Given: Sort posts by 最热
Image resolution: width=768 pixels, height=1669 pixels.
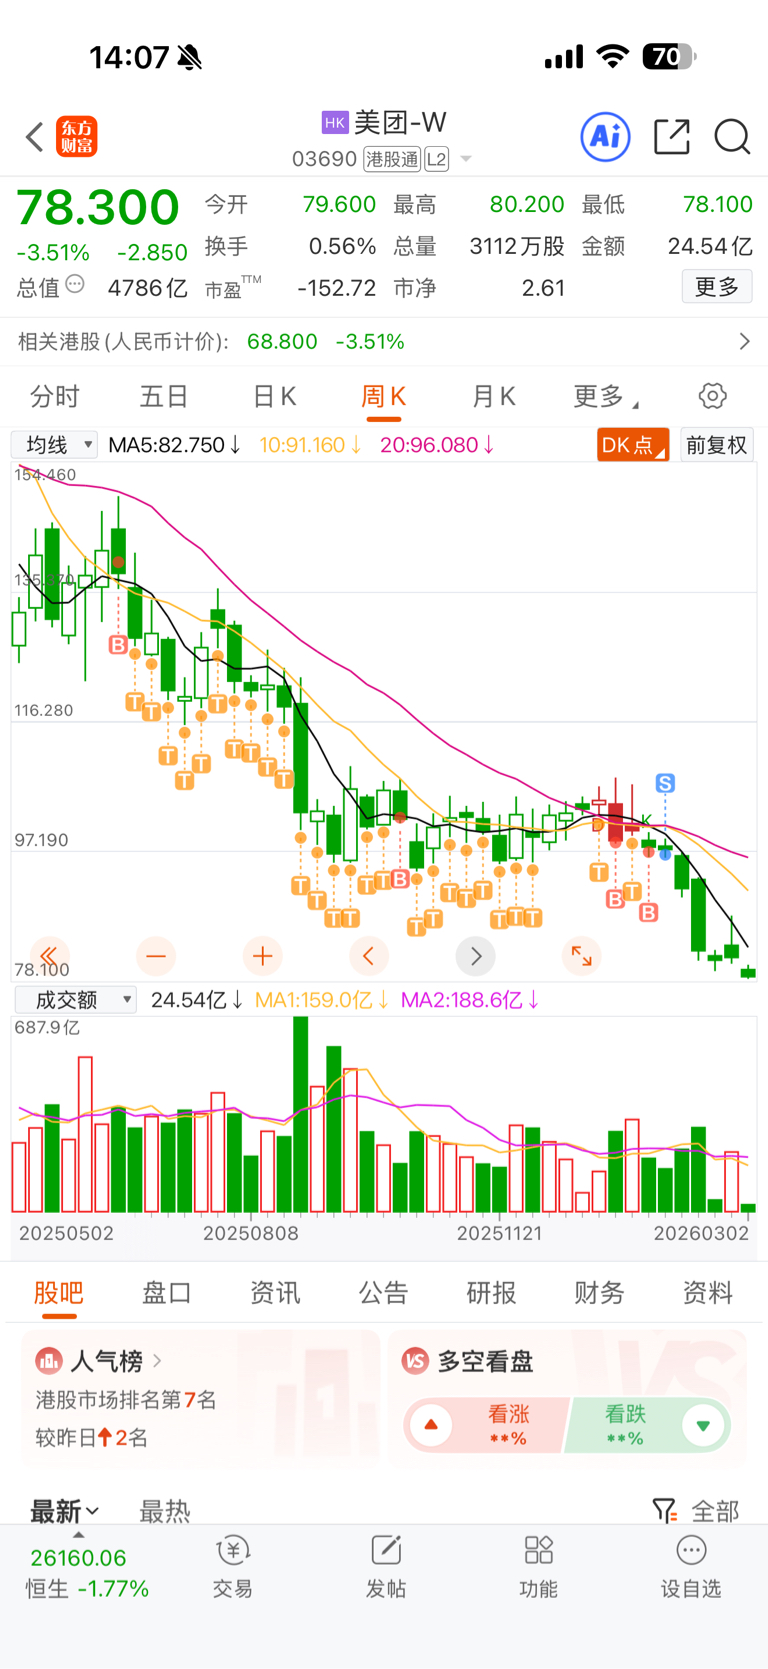Looking at the screenshot, I should [165, 1511].
